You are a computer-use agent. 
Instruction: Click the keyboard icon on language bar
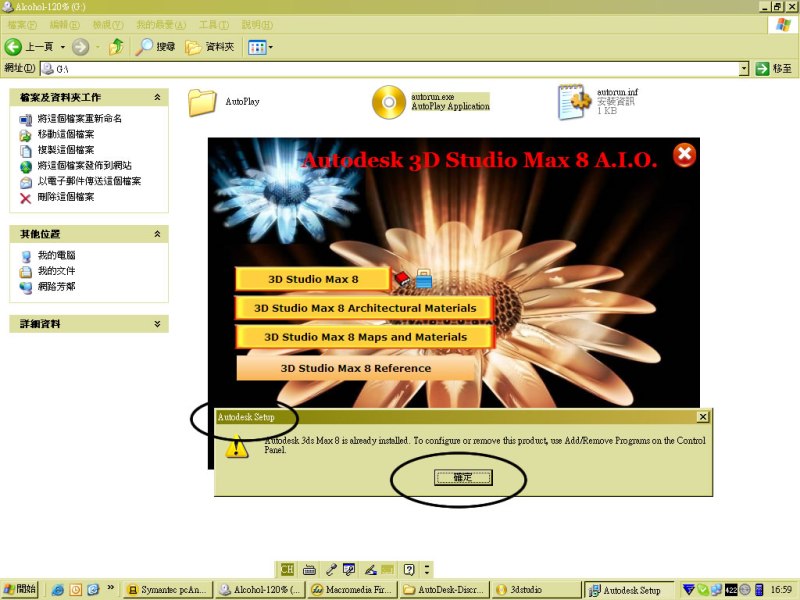[x=309, y=569]
